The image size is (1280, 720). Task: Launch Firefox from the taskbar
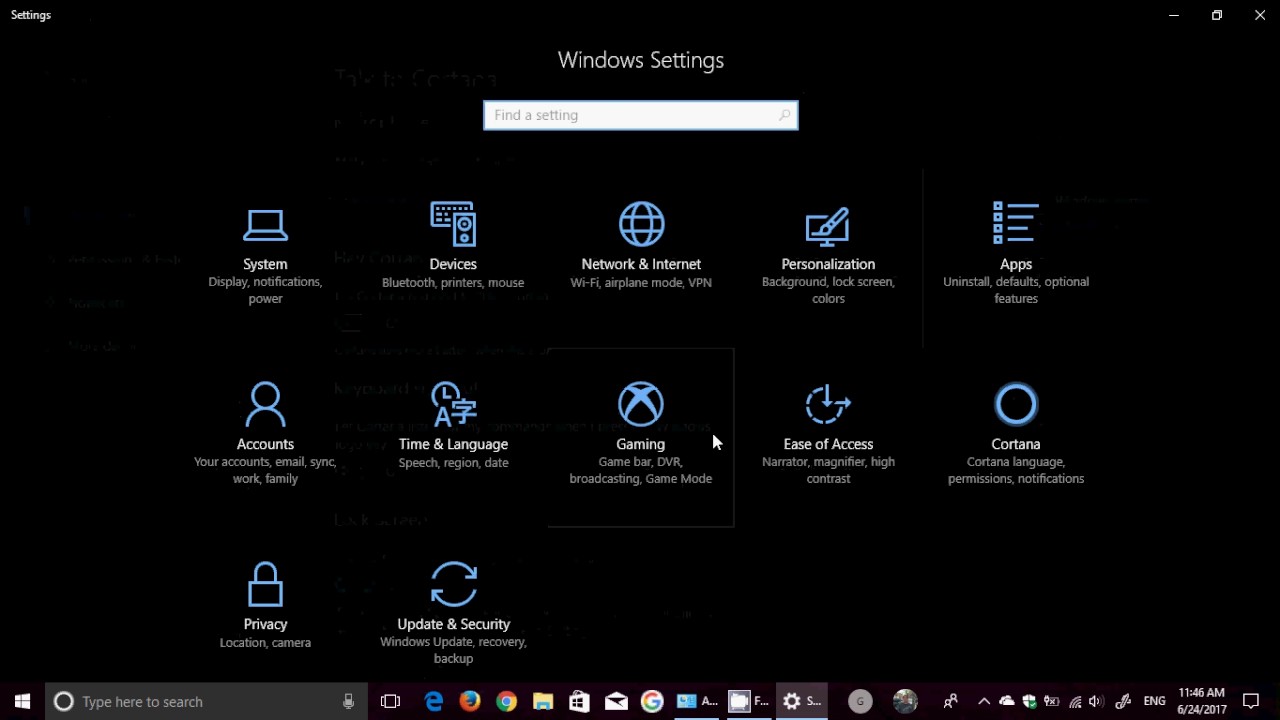469,701
